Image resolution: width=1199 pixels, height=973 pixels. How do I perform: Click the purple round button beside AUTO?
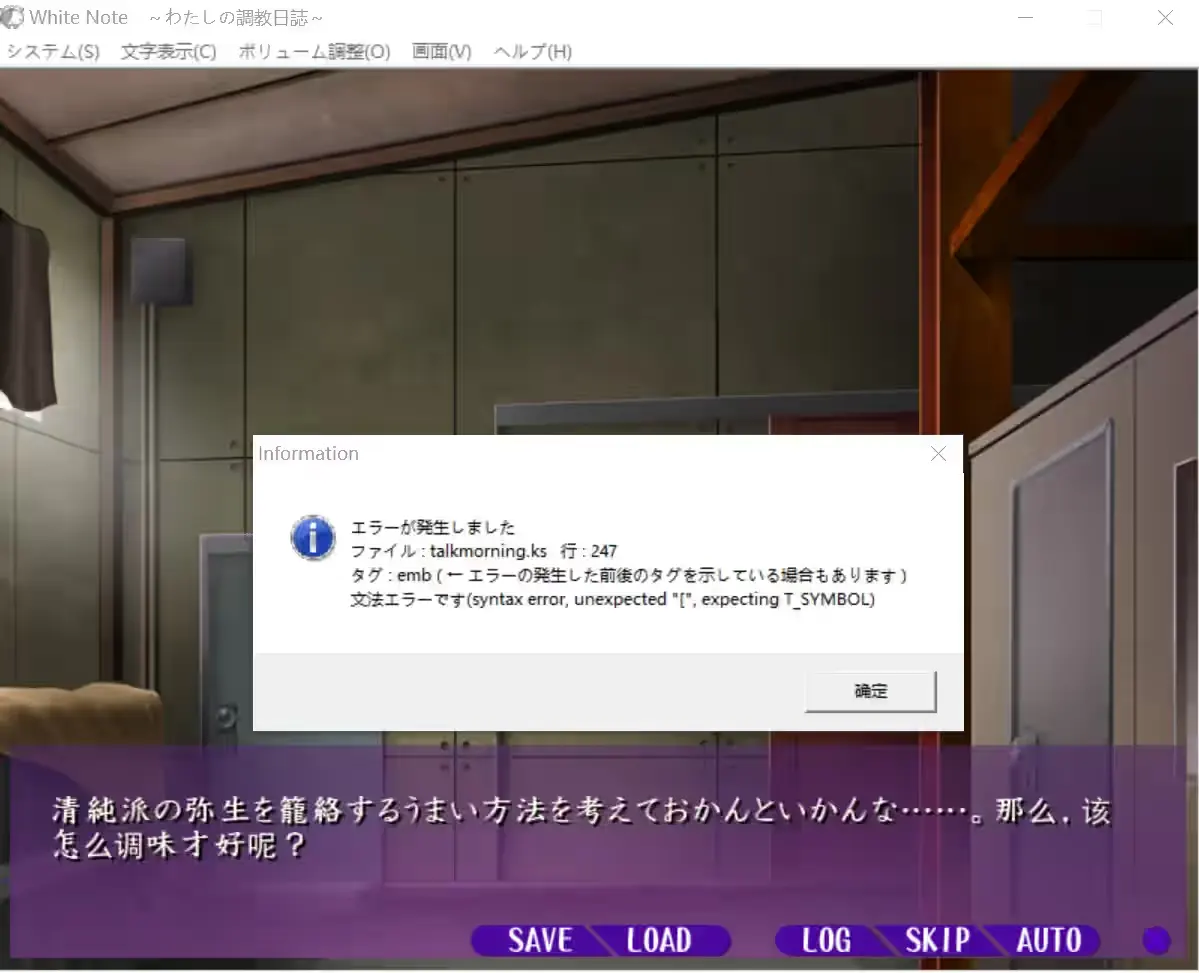pos(1156,941)
